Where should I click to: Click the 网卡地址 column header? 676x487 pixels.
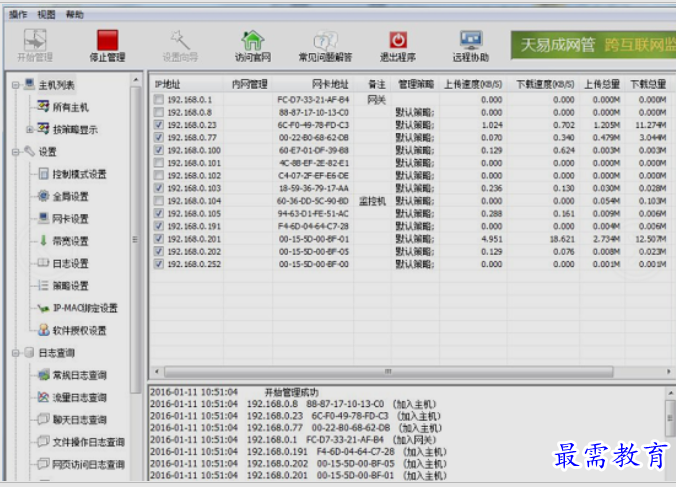click(x=313, y=84)
